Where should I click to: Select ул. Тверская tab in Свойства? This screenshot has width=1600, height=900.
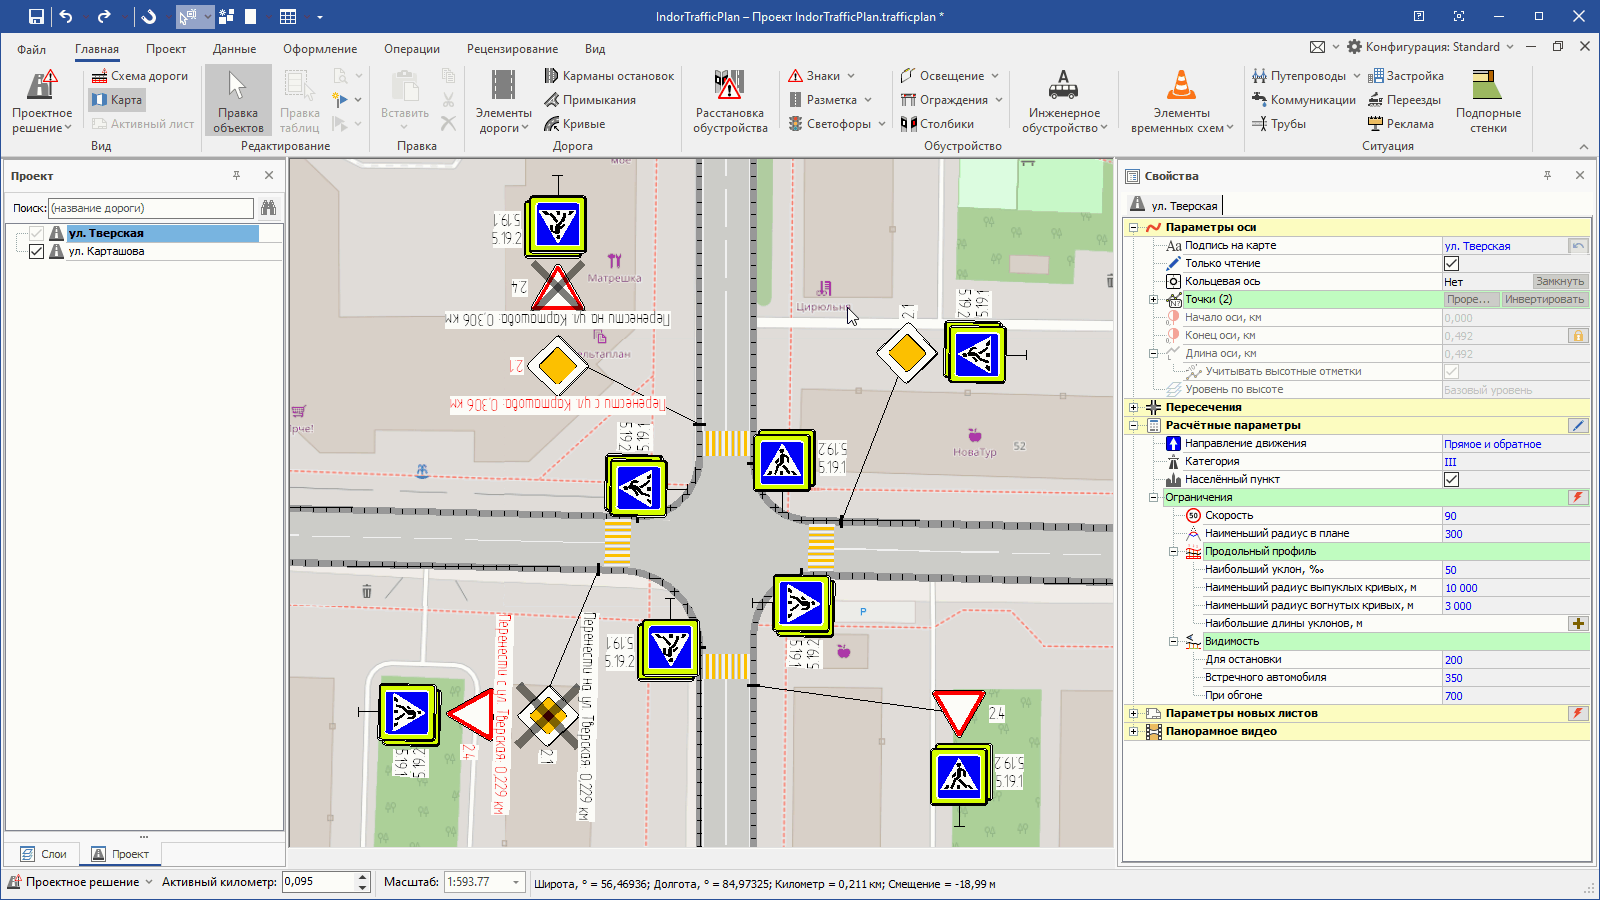click(x=1174, y=205)
